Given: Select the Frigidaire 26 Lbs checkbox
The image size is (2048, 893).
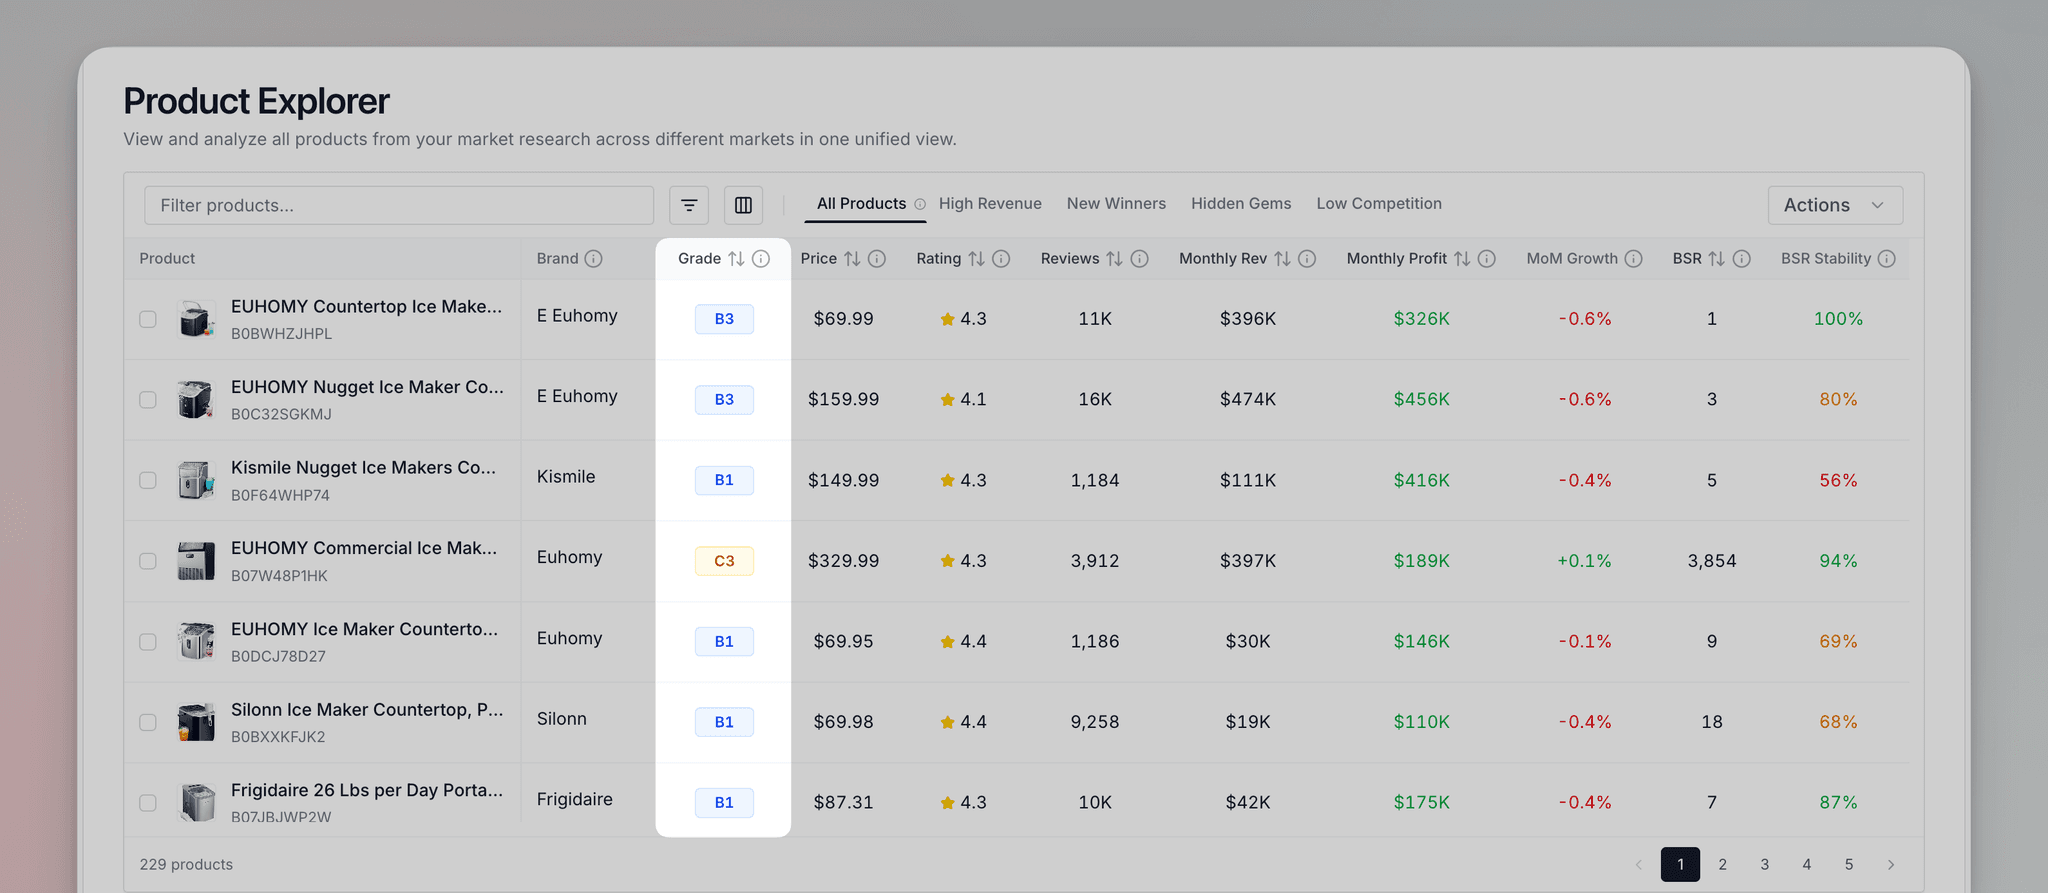Looking at the screenshot, I should (148, 803).
